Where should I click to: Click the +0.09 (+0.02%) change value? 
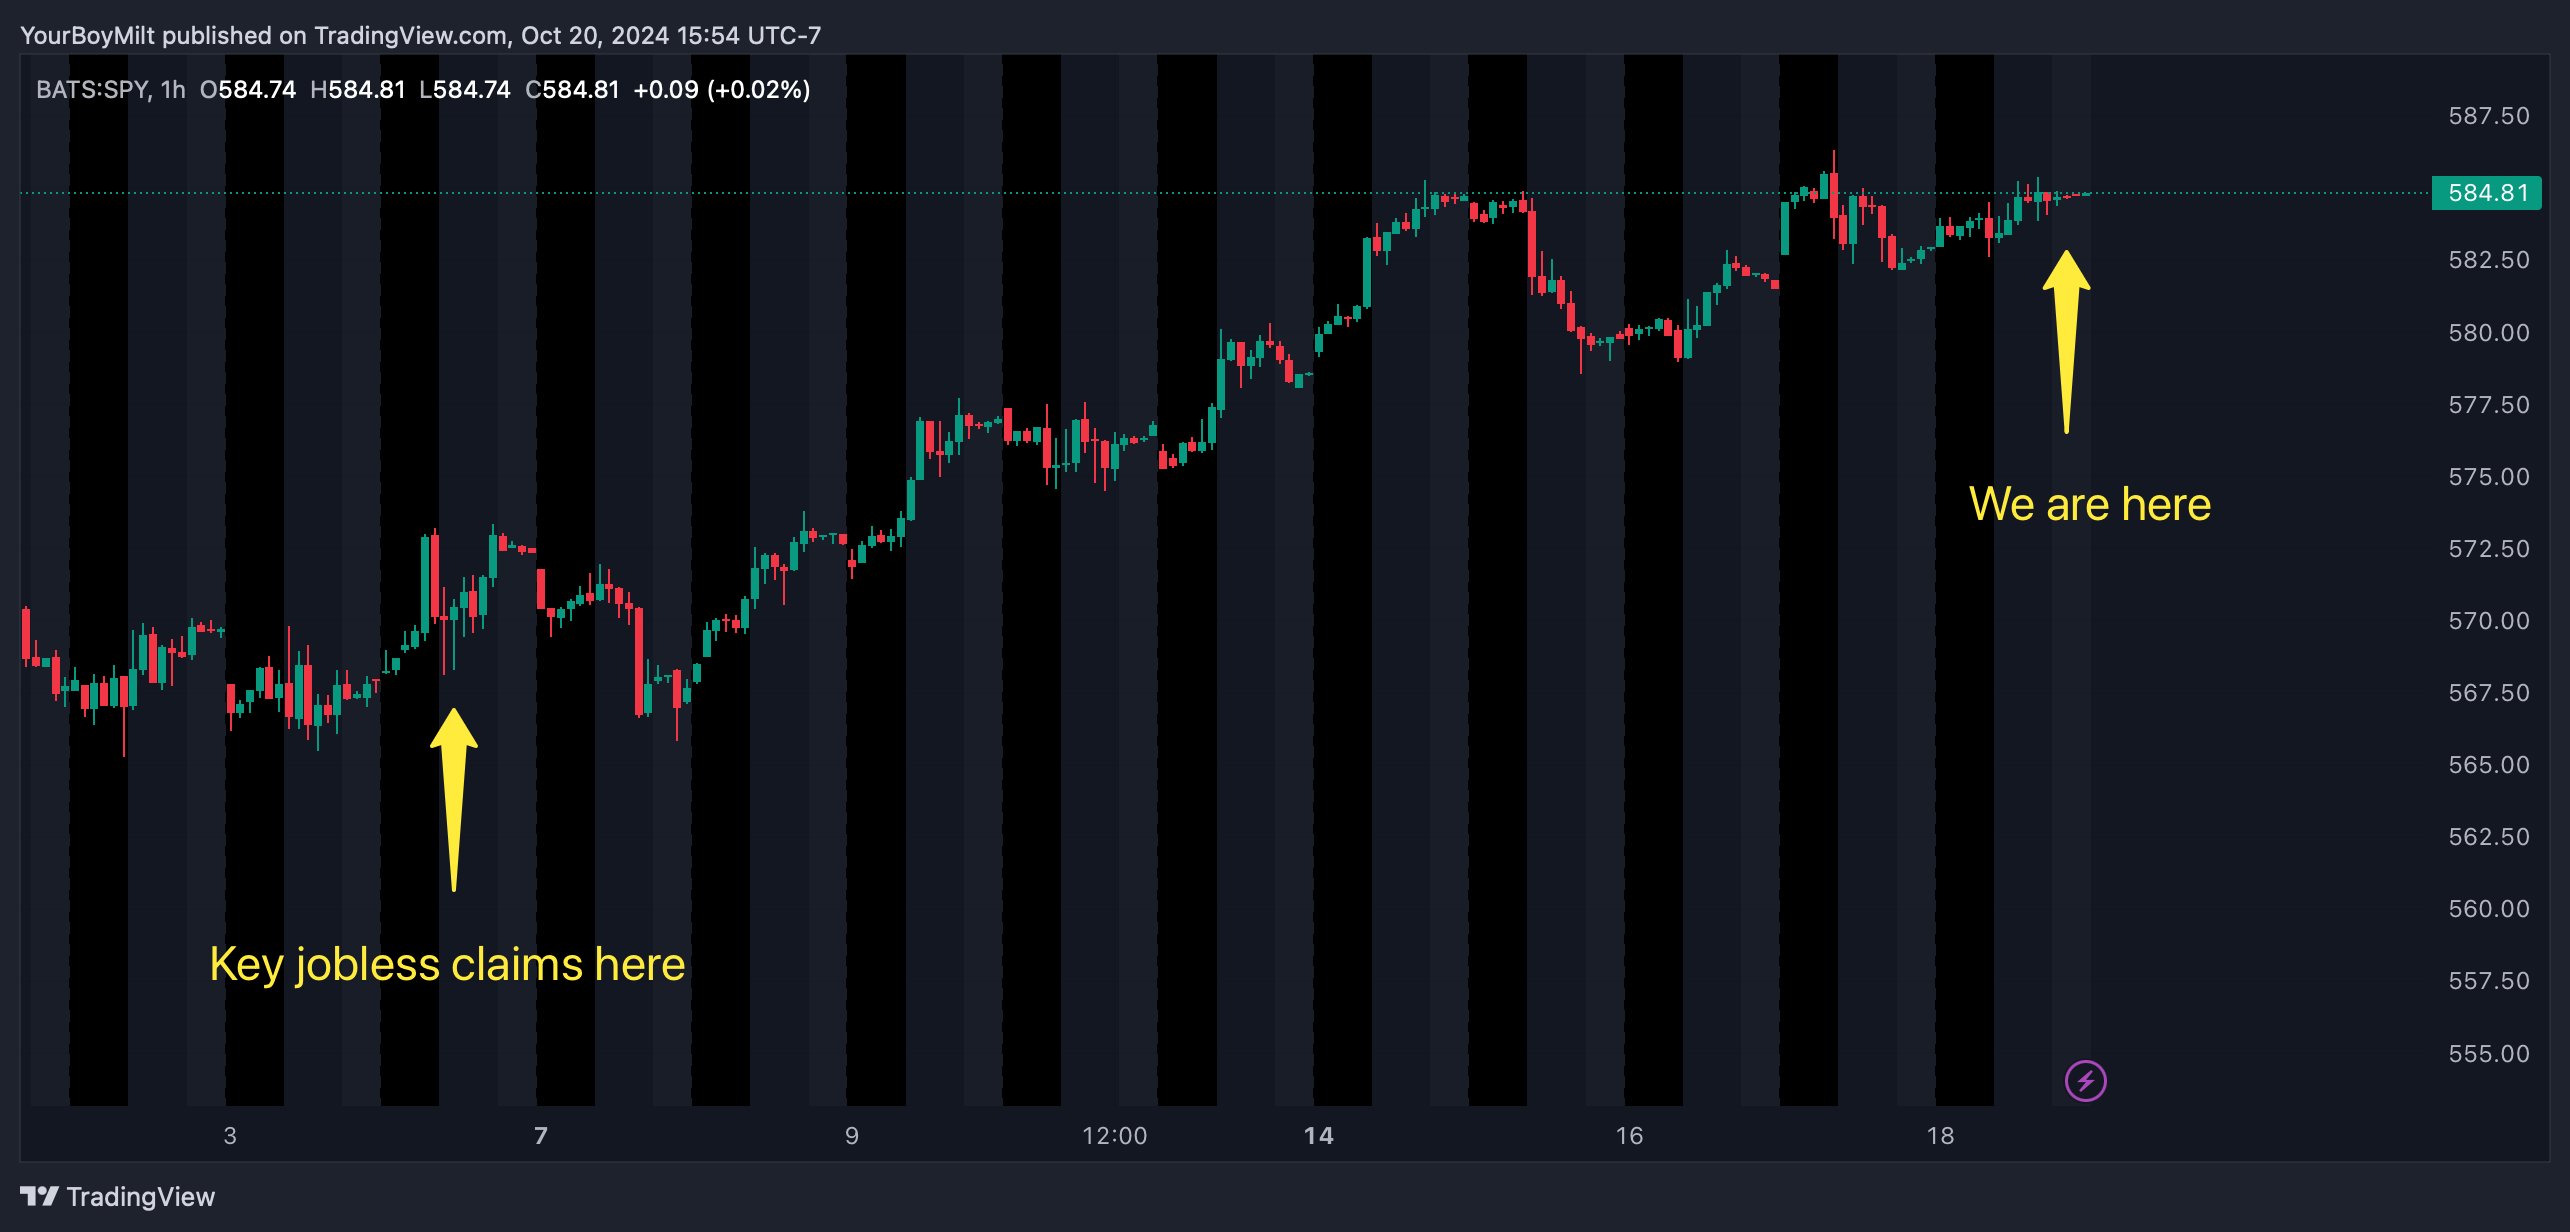[x=721, y=90]
